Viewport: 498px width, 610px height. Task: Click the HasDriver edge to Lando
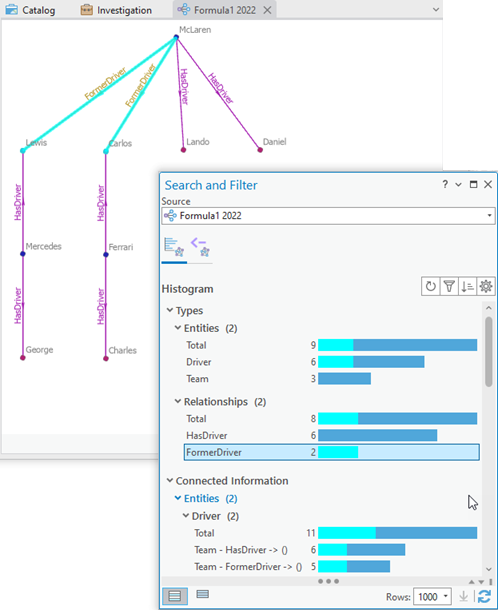[180, 93]
